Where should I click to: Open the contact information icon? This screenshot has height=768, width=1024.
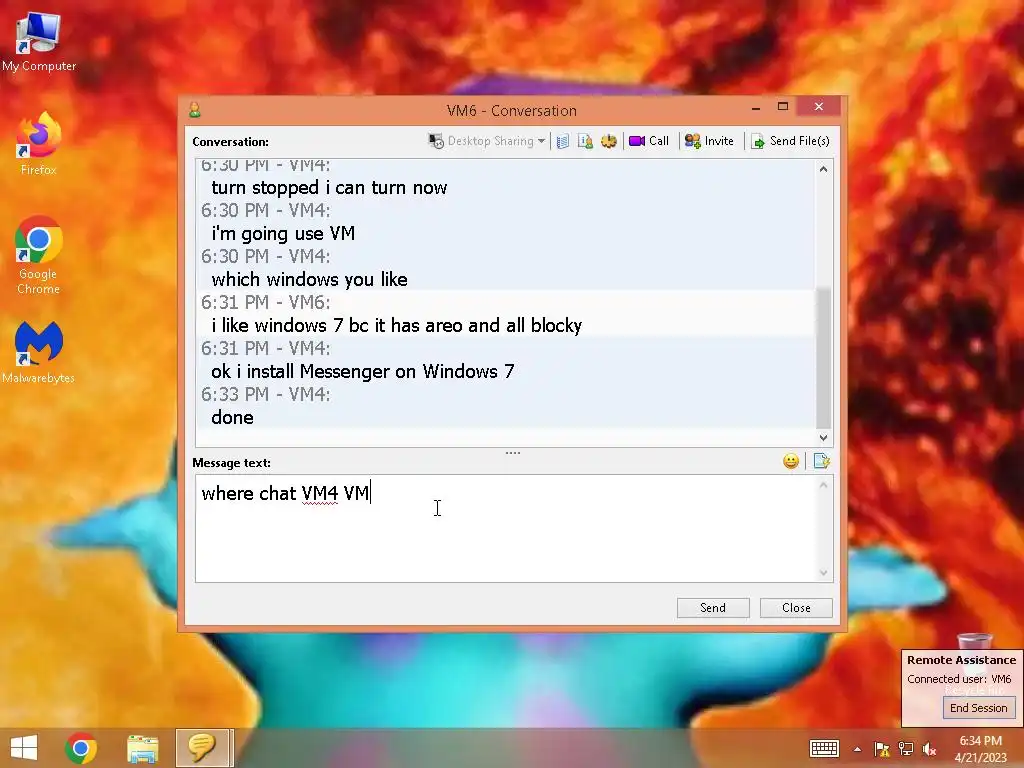[585, 141]
